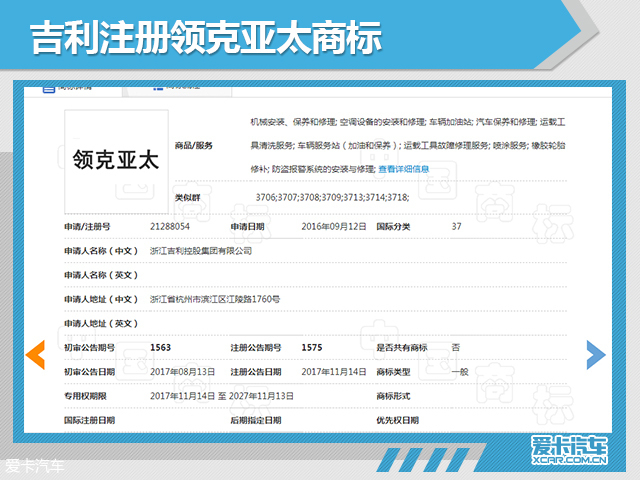This screenshot has width=640, height=480.
Task: Click registration announcement date 2017年11月14日
Action: 334,372
